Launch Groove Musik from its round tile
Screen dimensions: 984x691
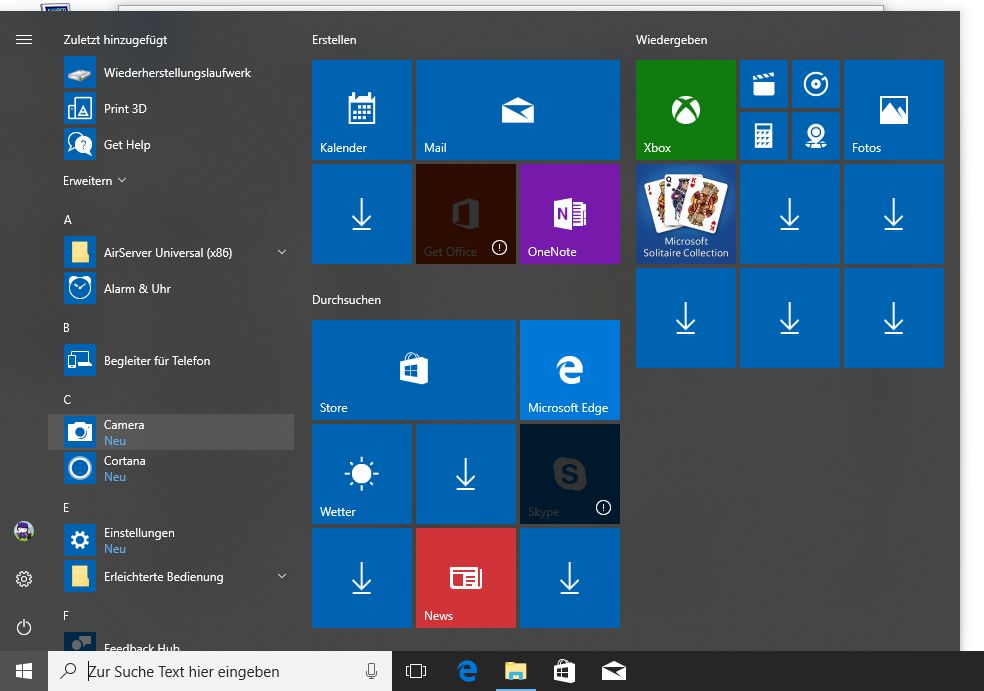point(816,84)
